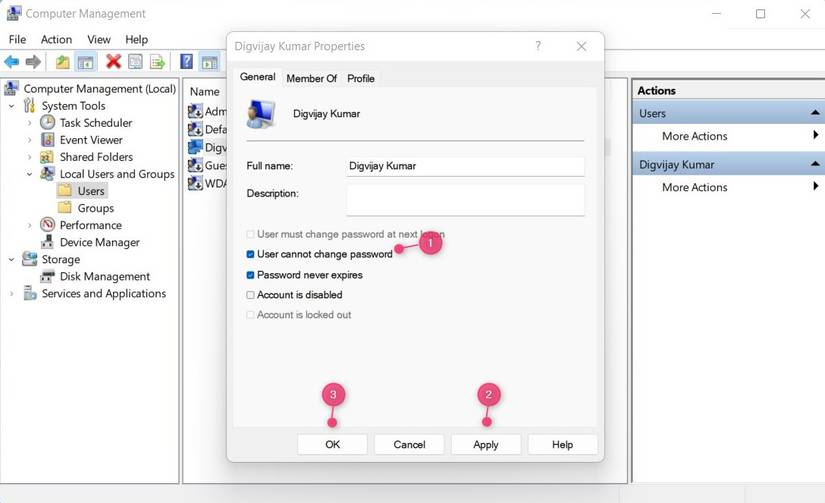
Task: Click the Guest user icon in list
Action: [195, 165]
